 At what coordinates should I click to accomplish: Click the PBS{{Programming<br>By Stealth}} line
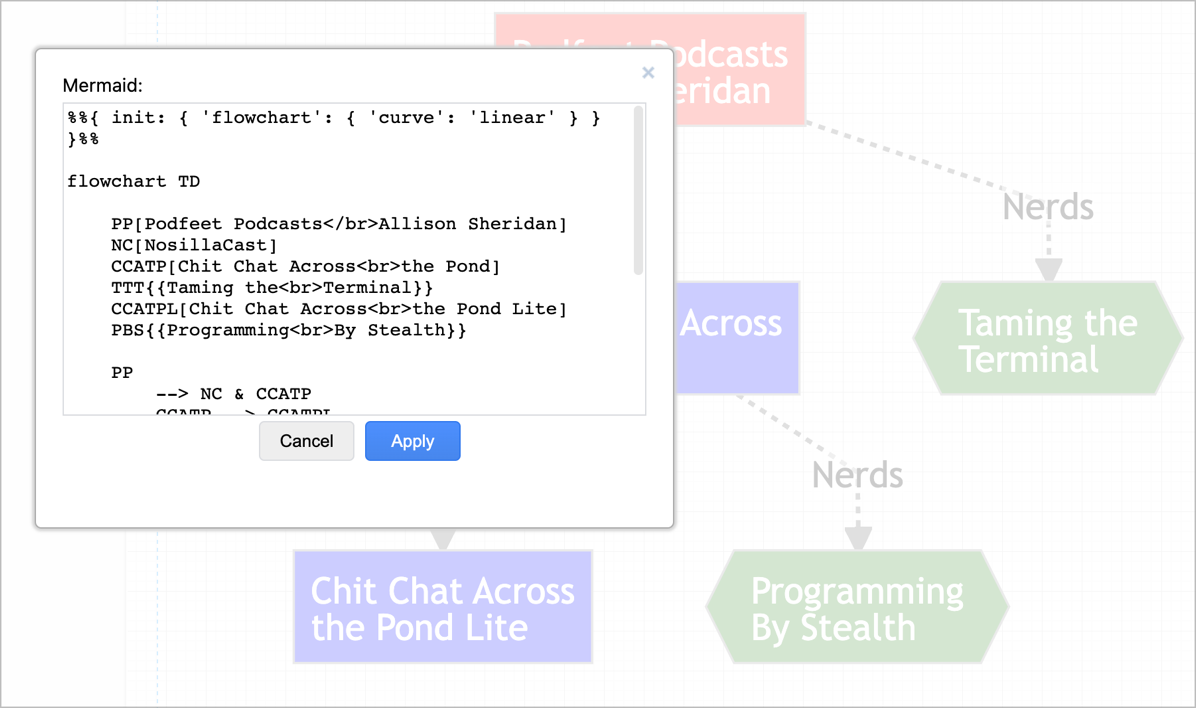pyautogui.click(x=288, y=330)
